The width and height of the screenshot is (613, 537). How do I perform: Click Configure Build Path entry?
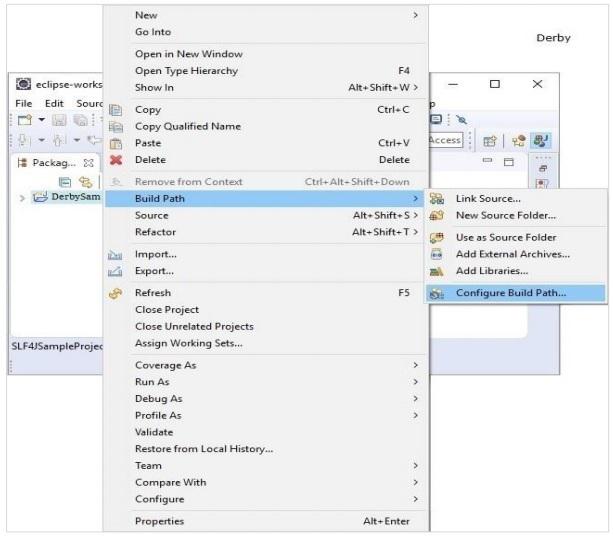[516, 293]
